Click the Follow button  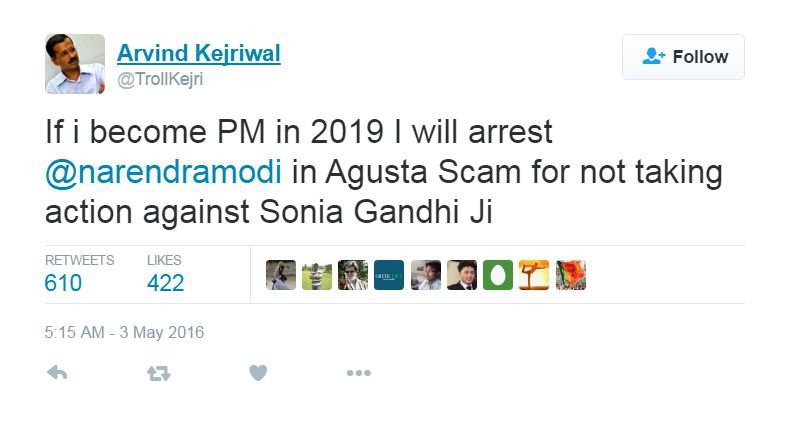tap(683, 57)
